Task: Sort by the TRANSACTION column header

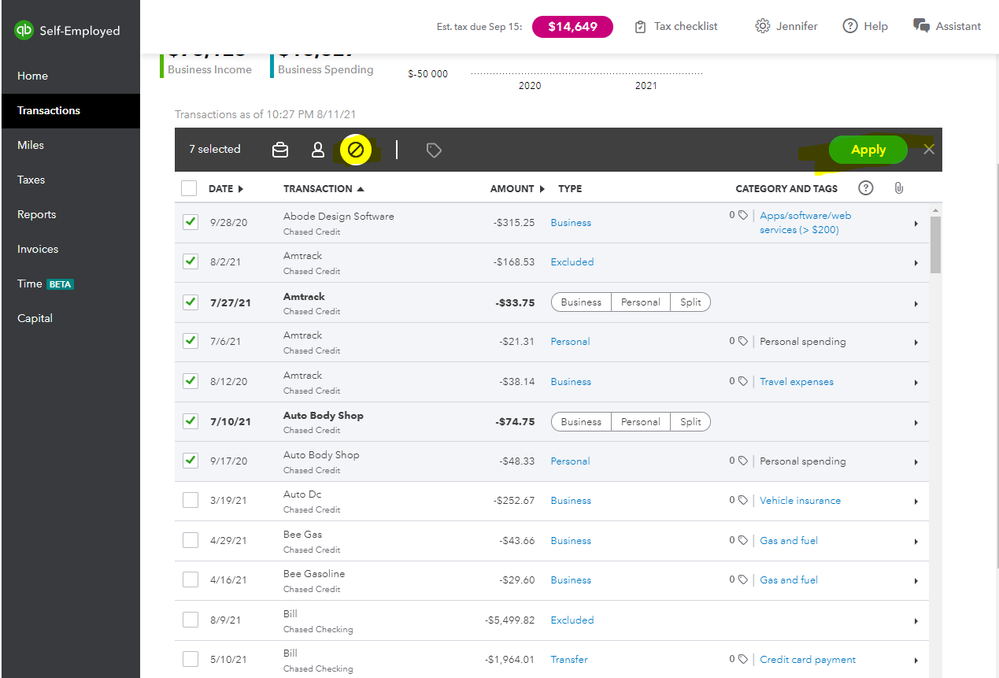Action: pyautogui.click(x=324, y=189)
